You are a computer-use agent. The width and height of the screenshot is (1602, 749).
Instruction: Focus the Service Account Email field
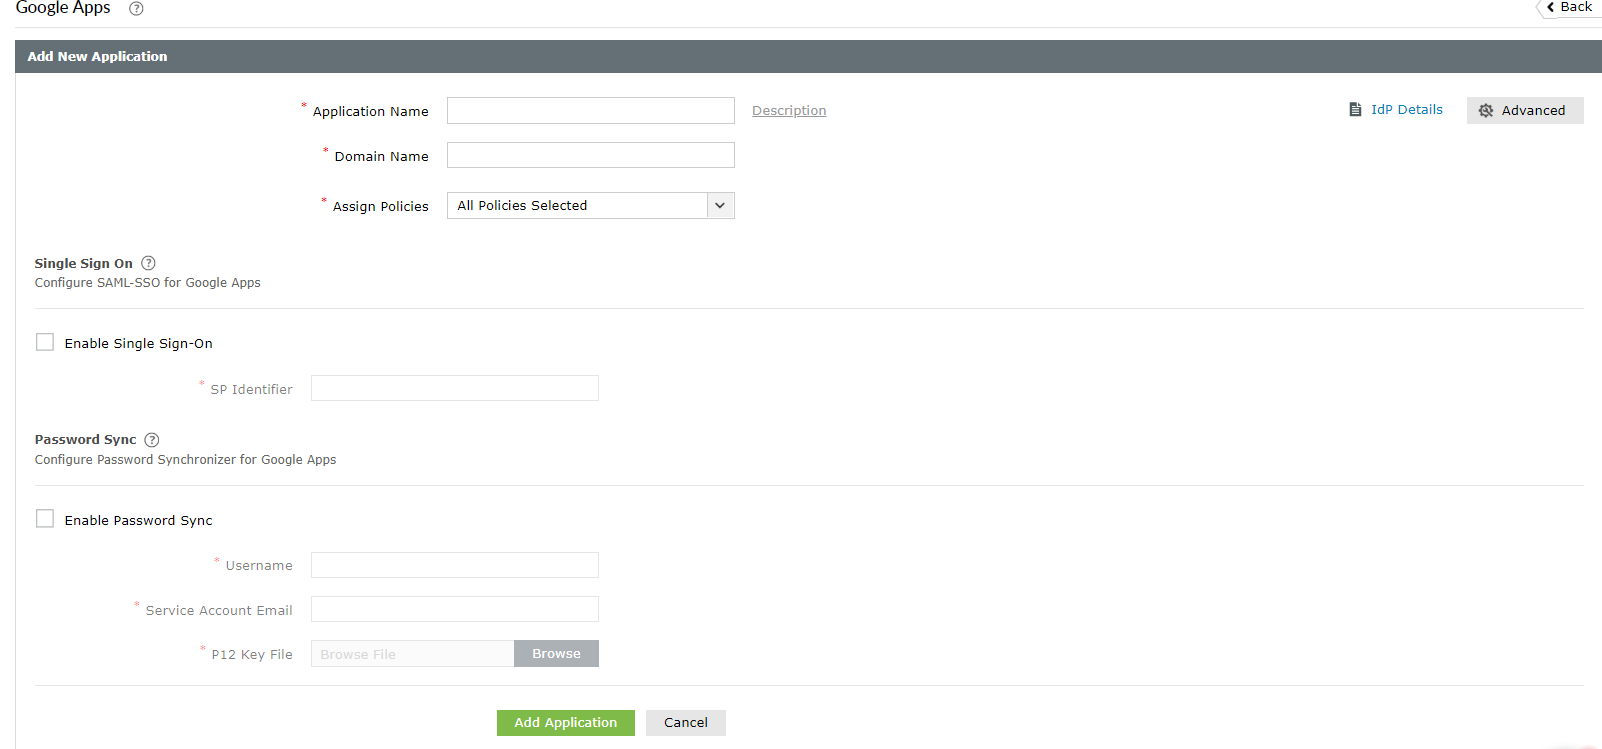tap(454, 609)
